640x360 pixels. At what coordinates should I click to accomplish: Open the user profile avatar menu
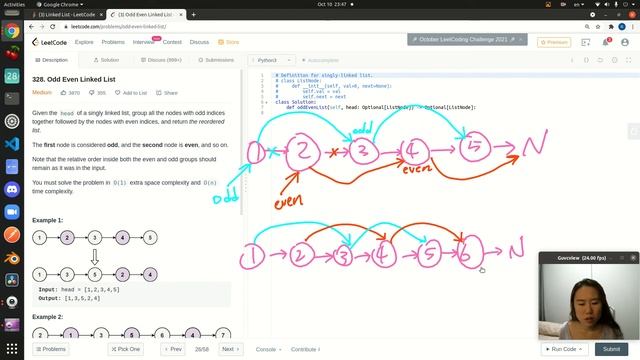click(624, 42)
